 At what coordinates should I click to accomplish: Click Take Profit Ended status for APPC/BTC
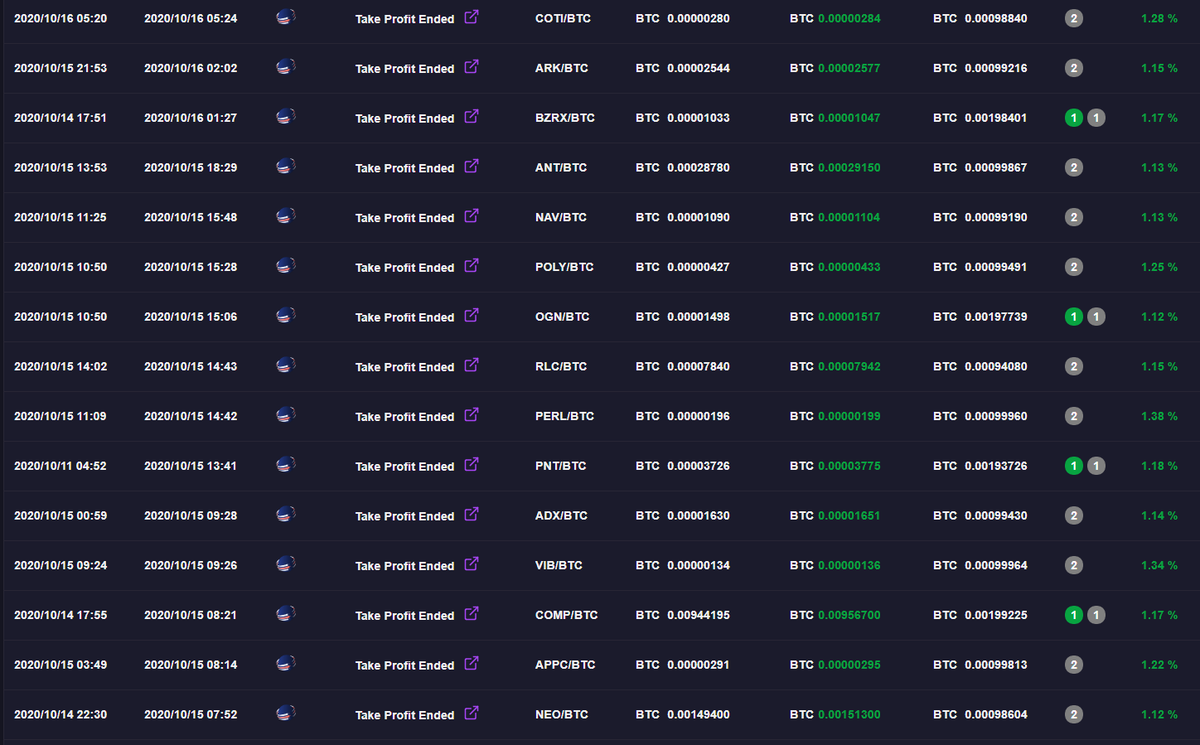(404, 665)
